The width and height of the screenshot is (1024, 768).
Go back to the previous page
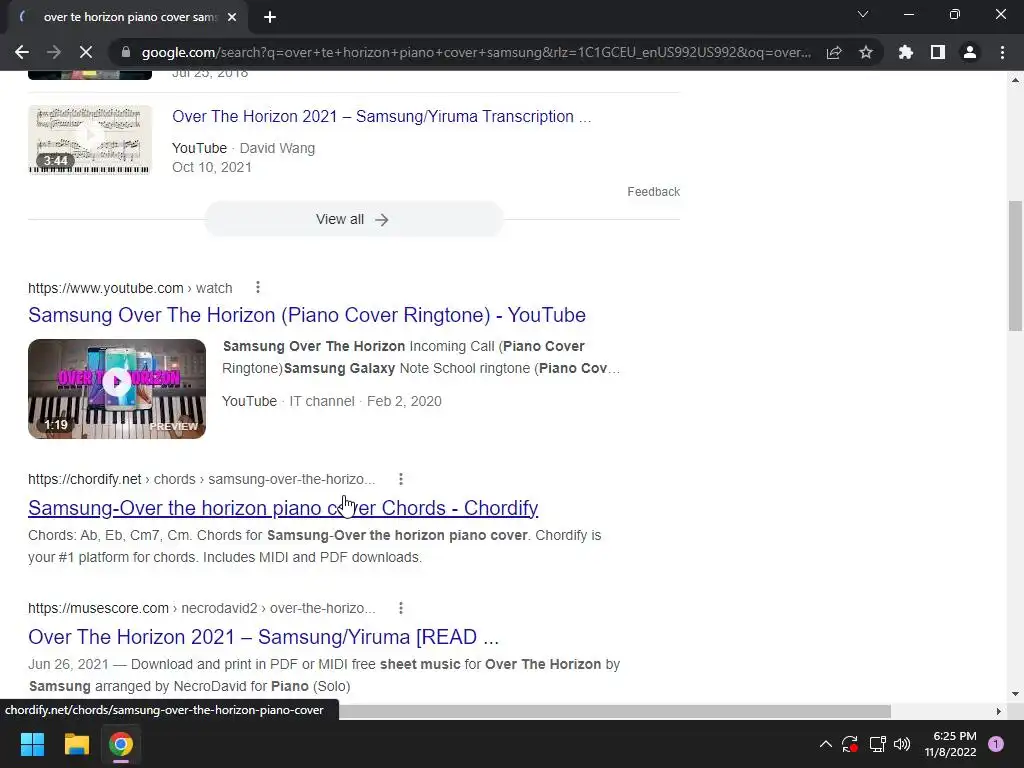pyautogui.click(x=22, y=52)
